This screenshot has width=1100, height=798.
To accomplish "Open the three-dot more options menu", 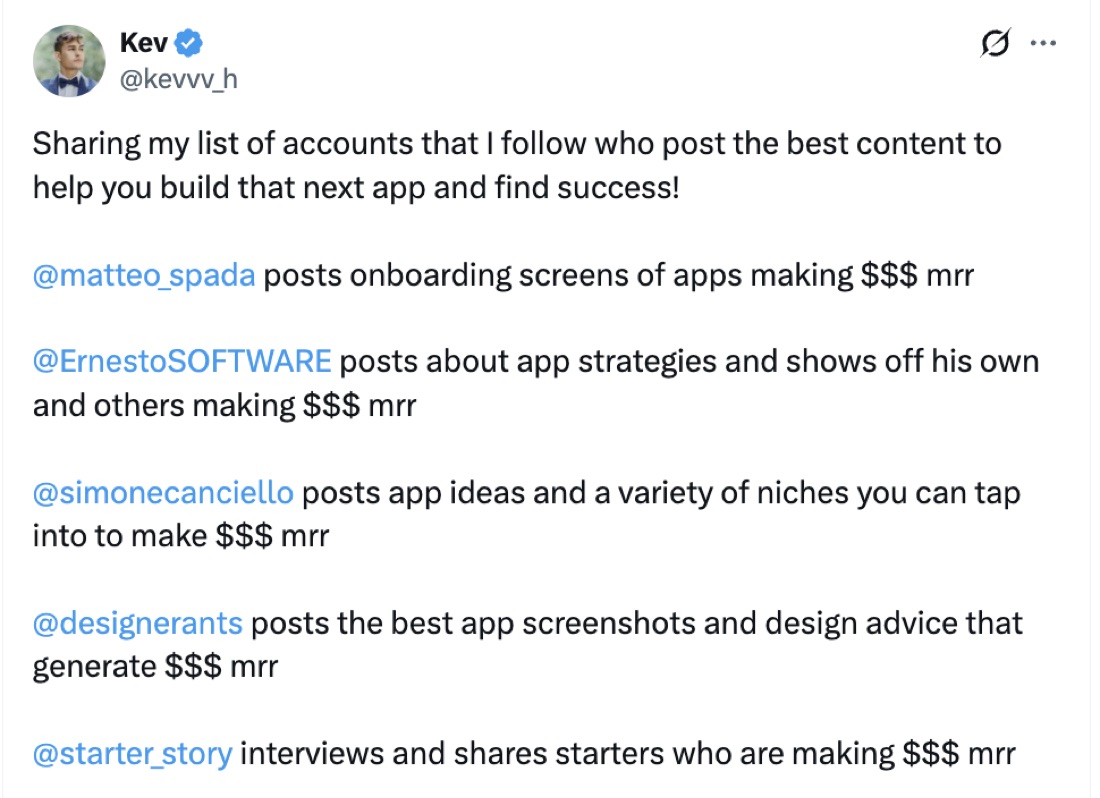I will coord(1043,43).
